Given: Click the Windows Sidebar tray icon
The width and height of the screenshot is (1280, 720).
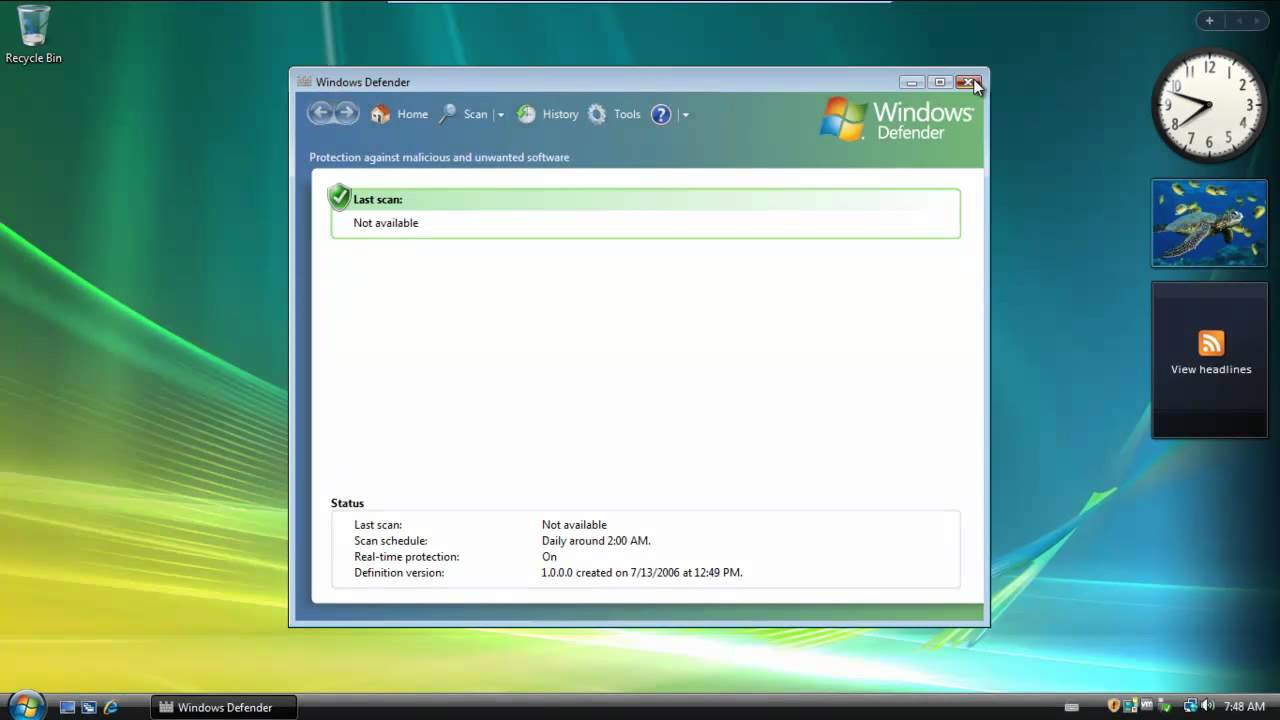Looking at the screenshot, I should coord(1130,706).
